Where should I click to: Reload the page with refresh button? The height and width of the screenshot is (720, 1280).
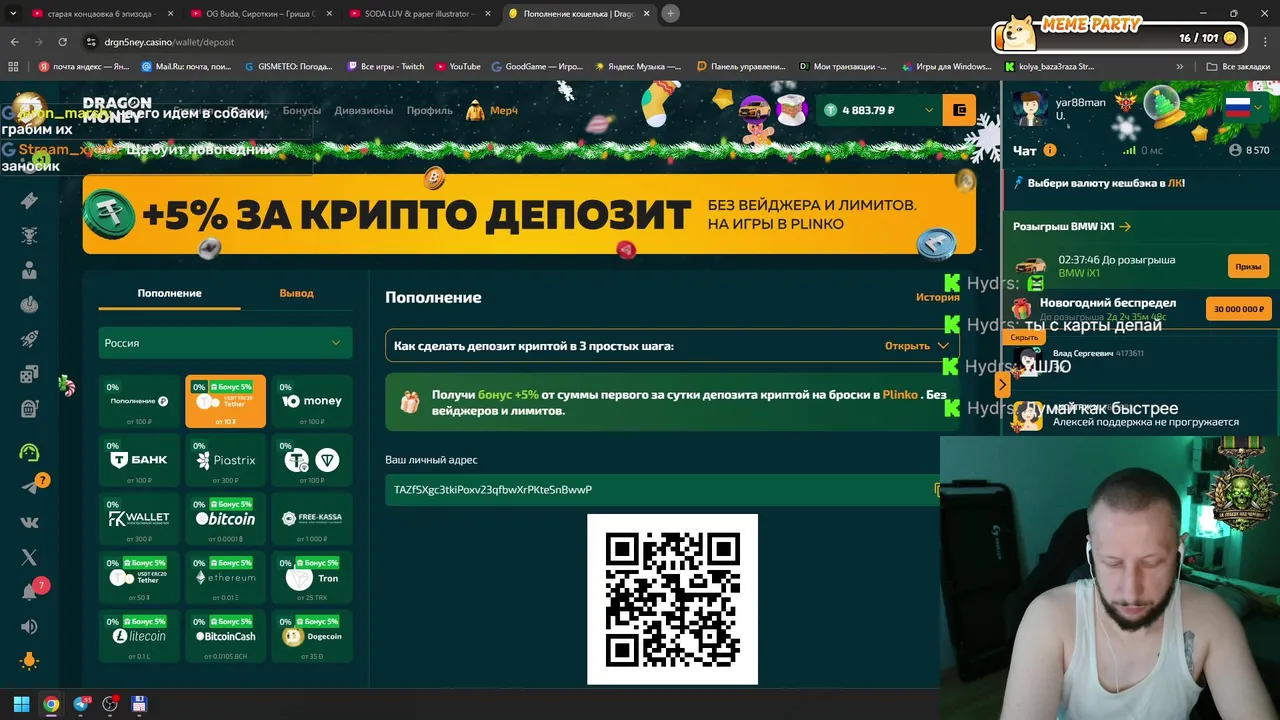62,42
